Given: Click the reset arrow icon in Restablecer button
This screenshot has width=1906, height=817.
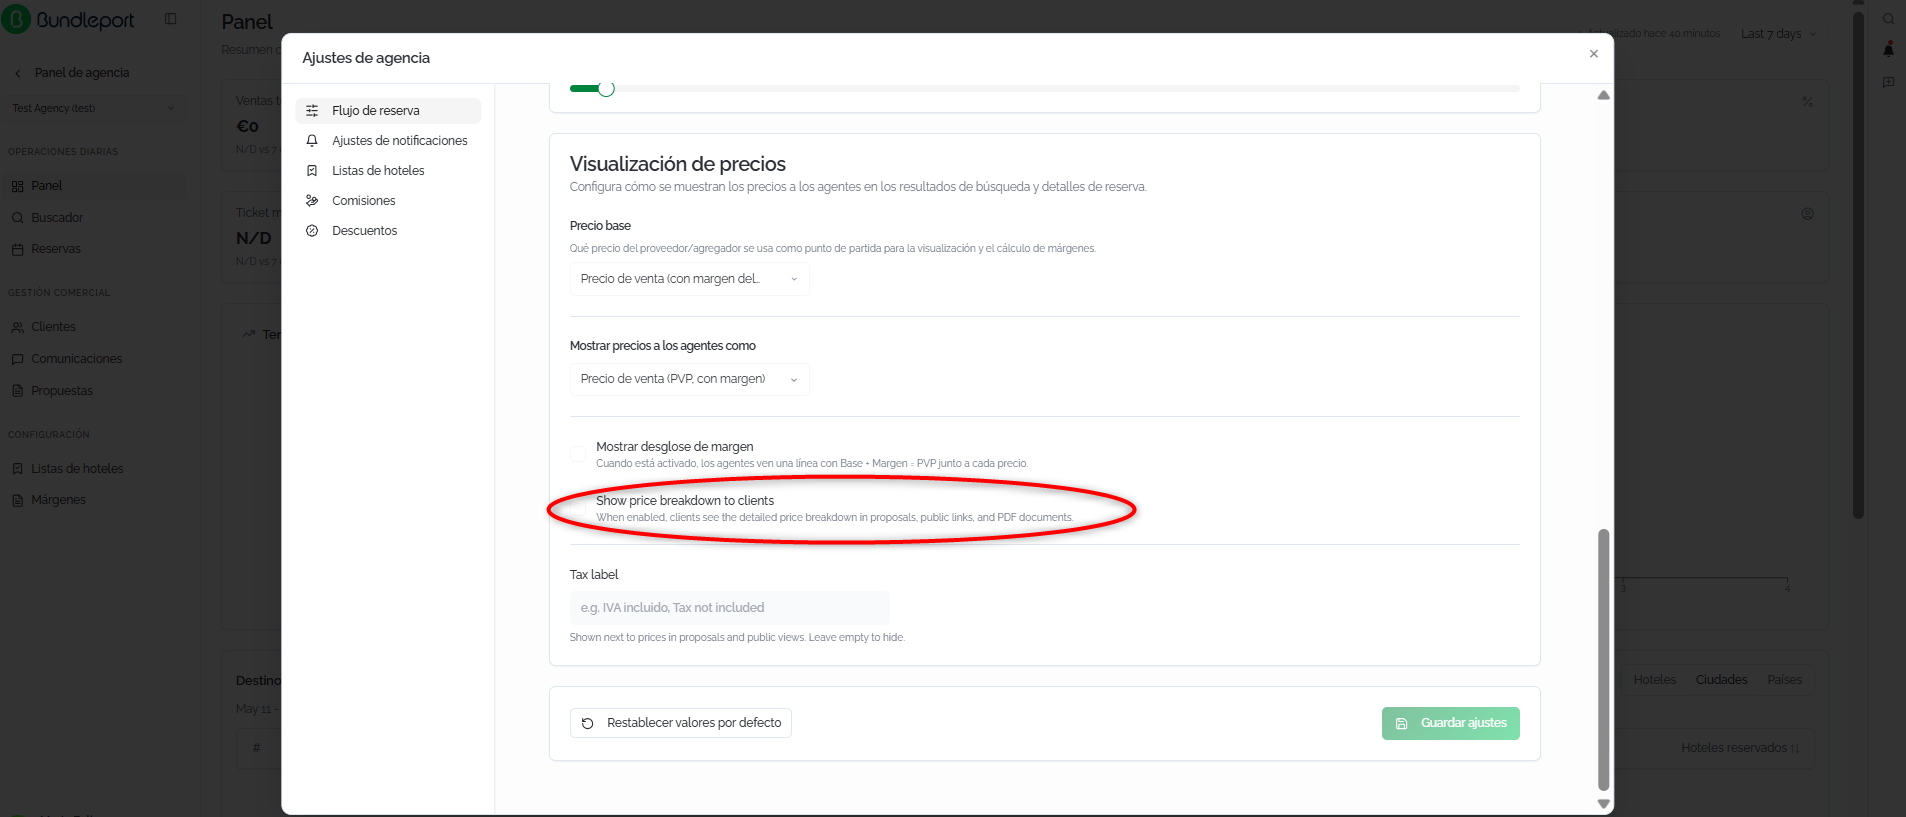Looking at the screenshot, I should click(588, 723).
